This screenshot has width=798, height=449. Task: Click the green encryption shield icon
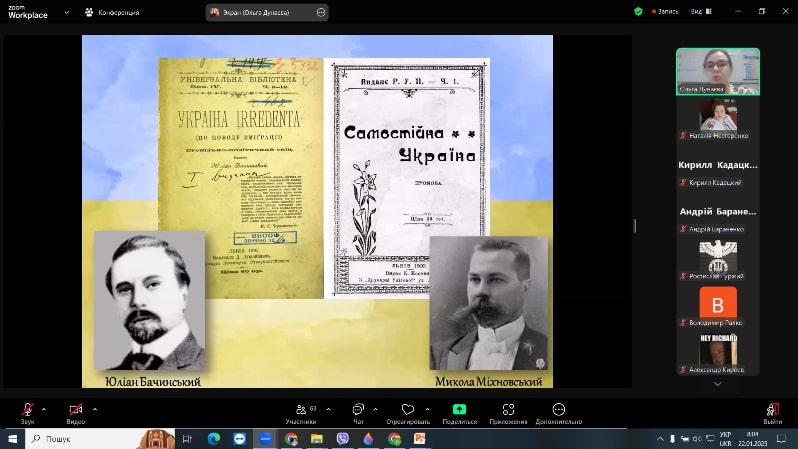coord(638,11)
